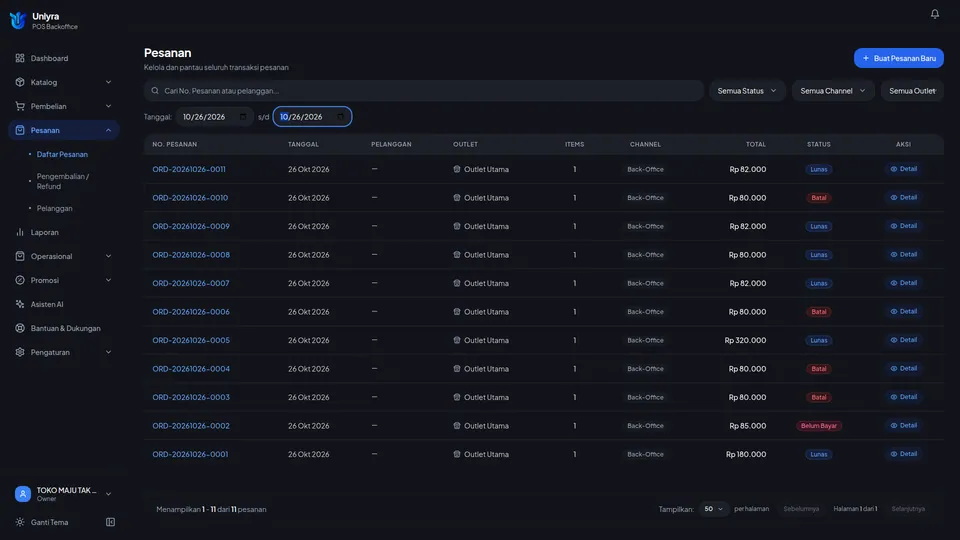View detail of order ORD-20261026-0011
This screenshot has width=960, height=540.
coord(904,169)
